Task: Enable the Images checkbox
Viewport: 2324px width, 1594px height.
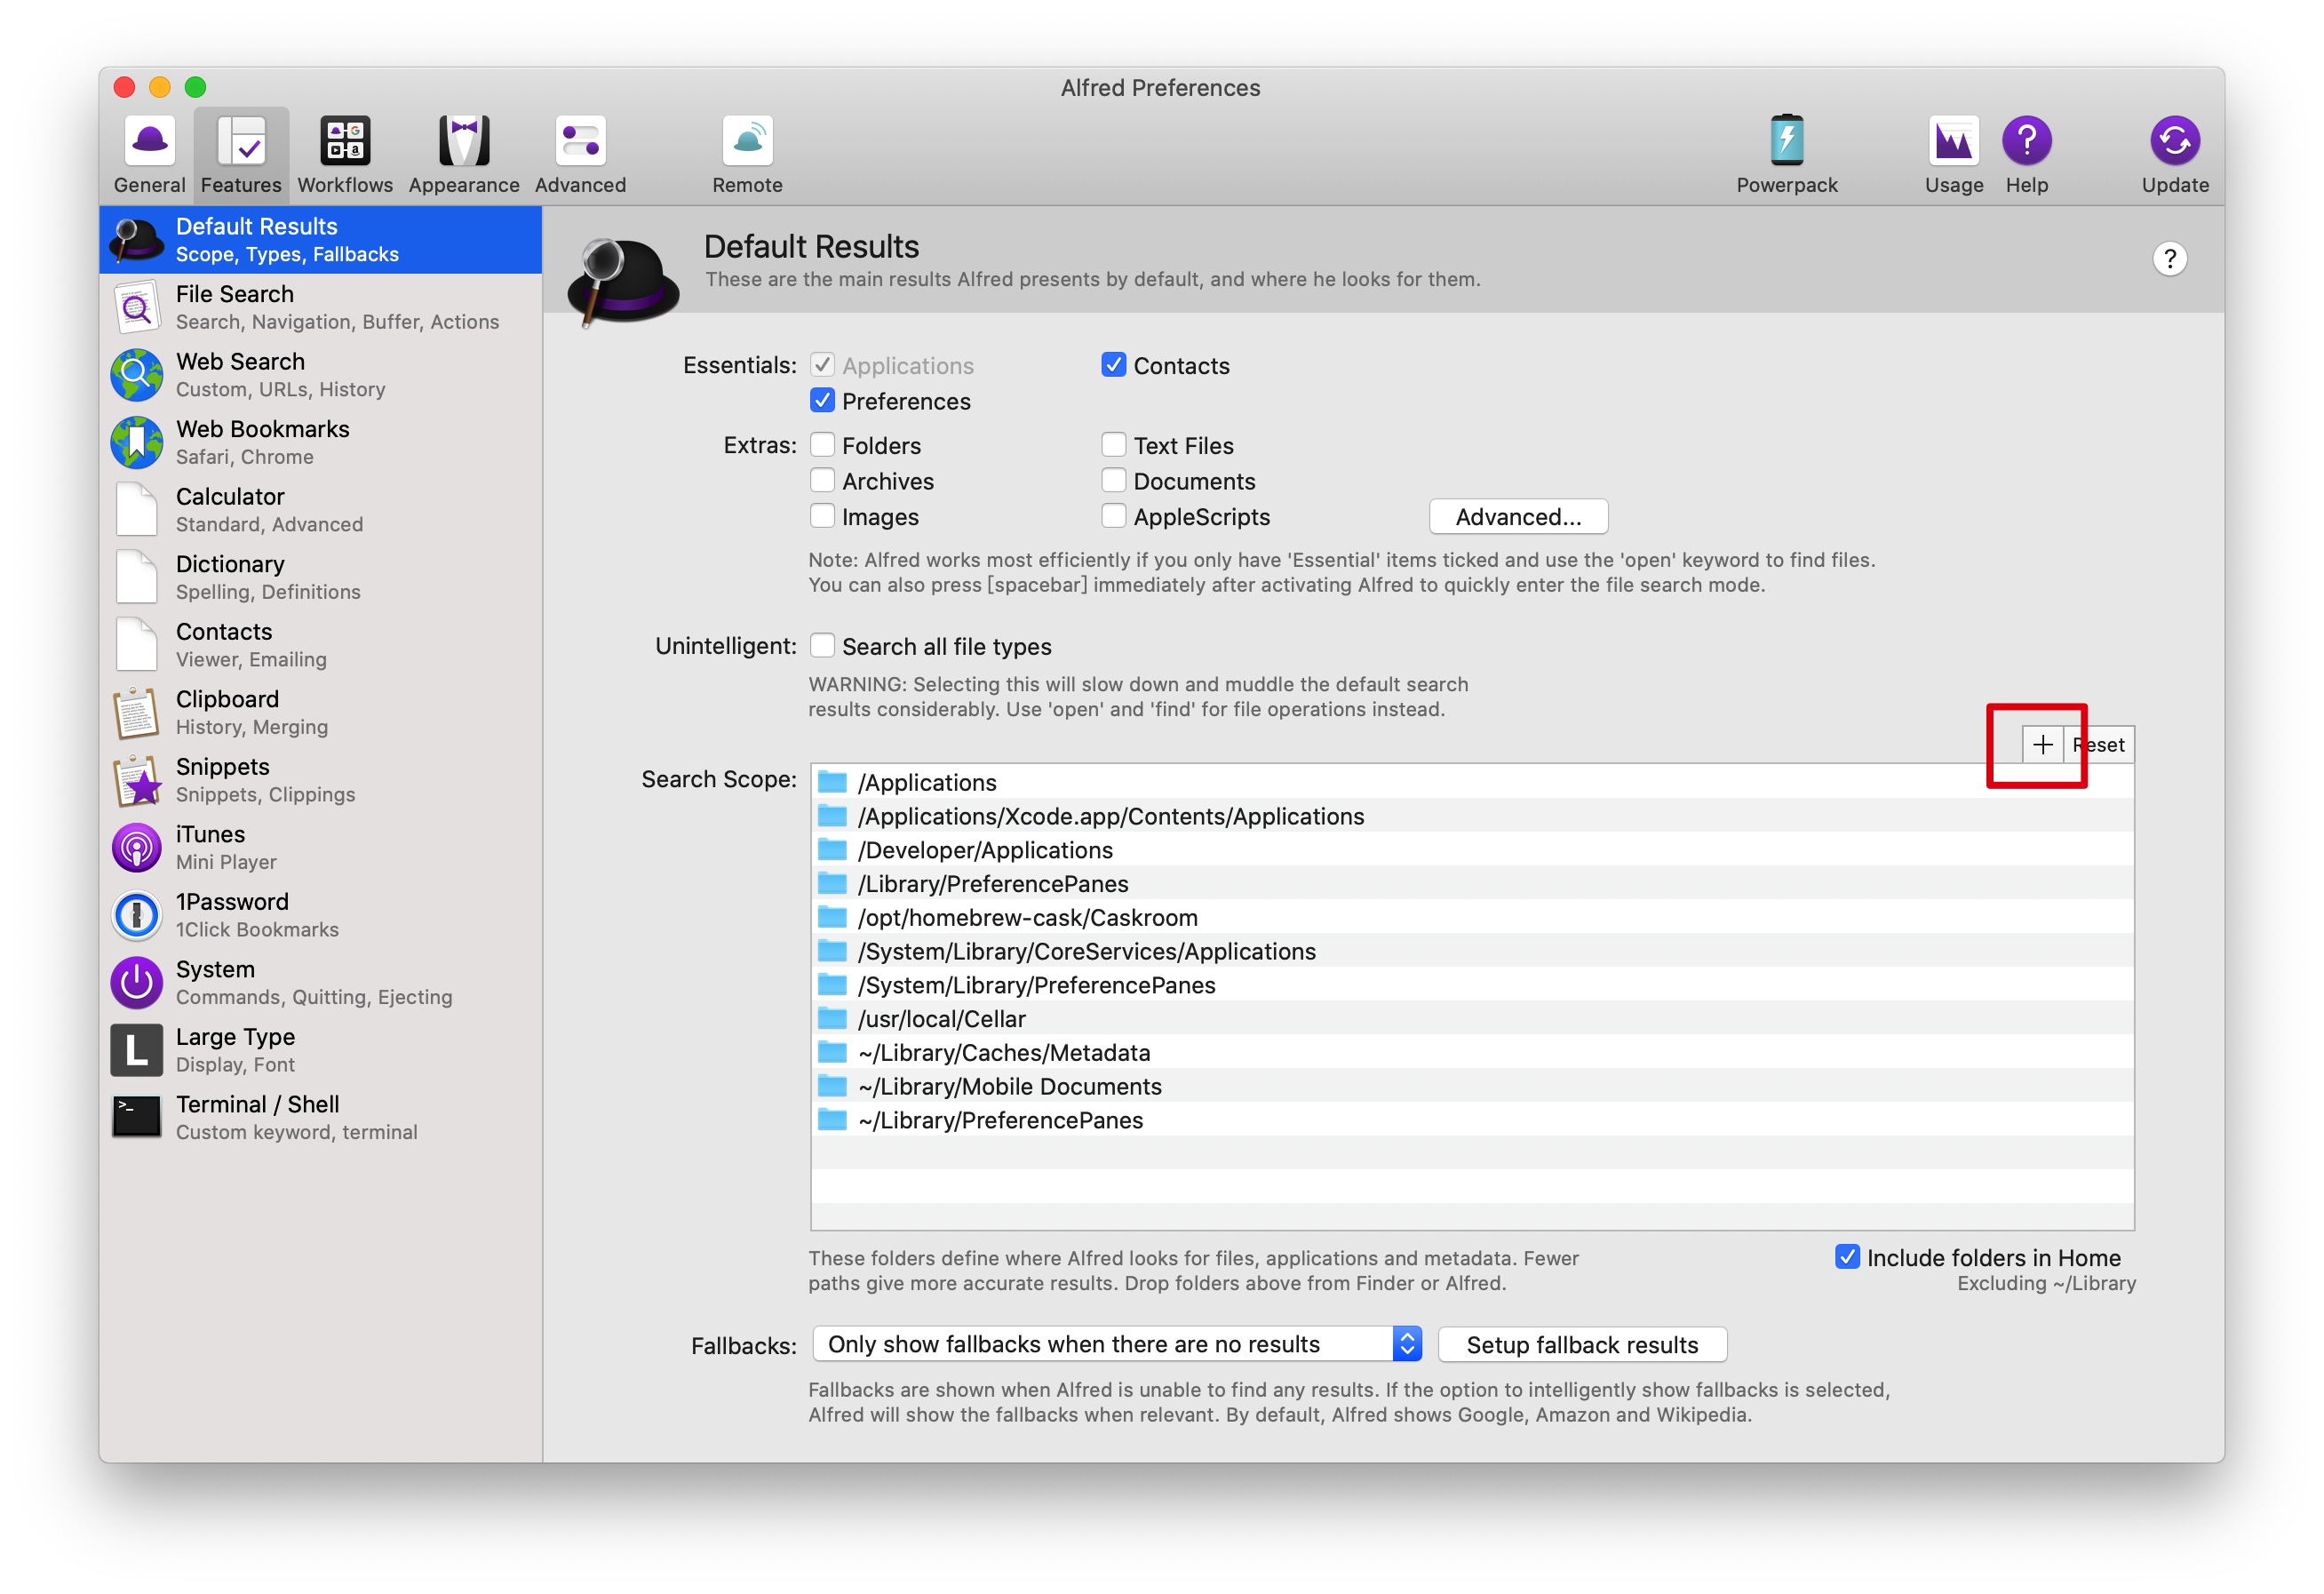Action: tap(822, 516)
